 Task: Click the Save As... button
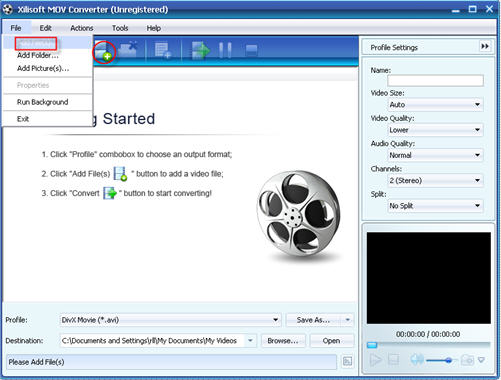pyautogui.click(x=313, y=320)
